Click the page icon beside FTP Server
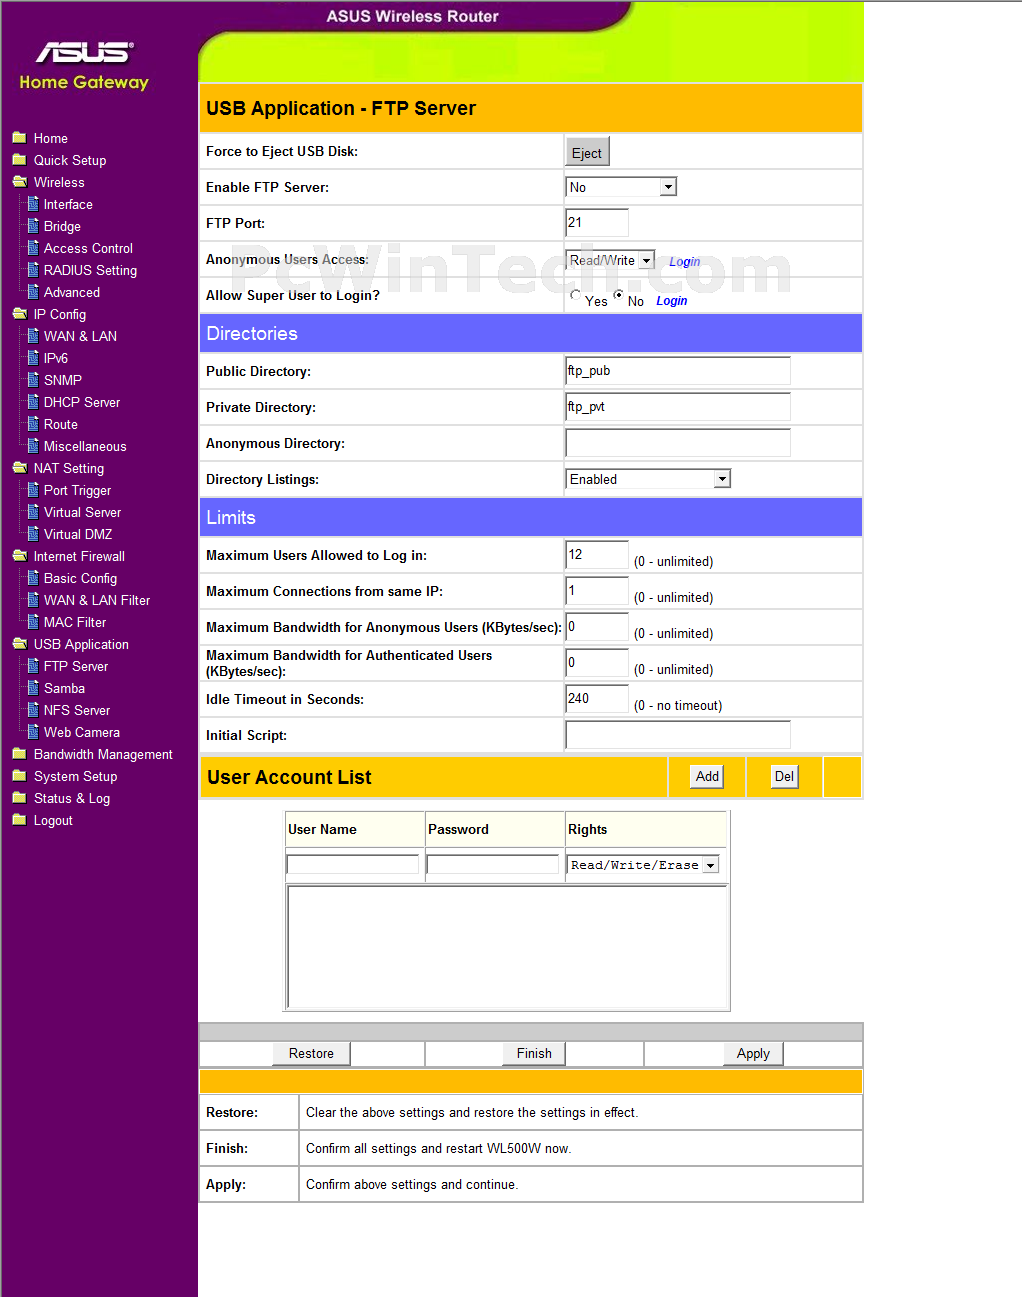The image size is (1022, 1297). [x=33, y=666]
